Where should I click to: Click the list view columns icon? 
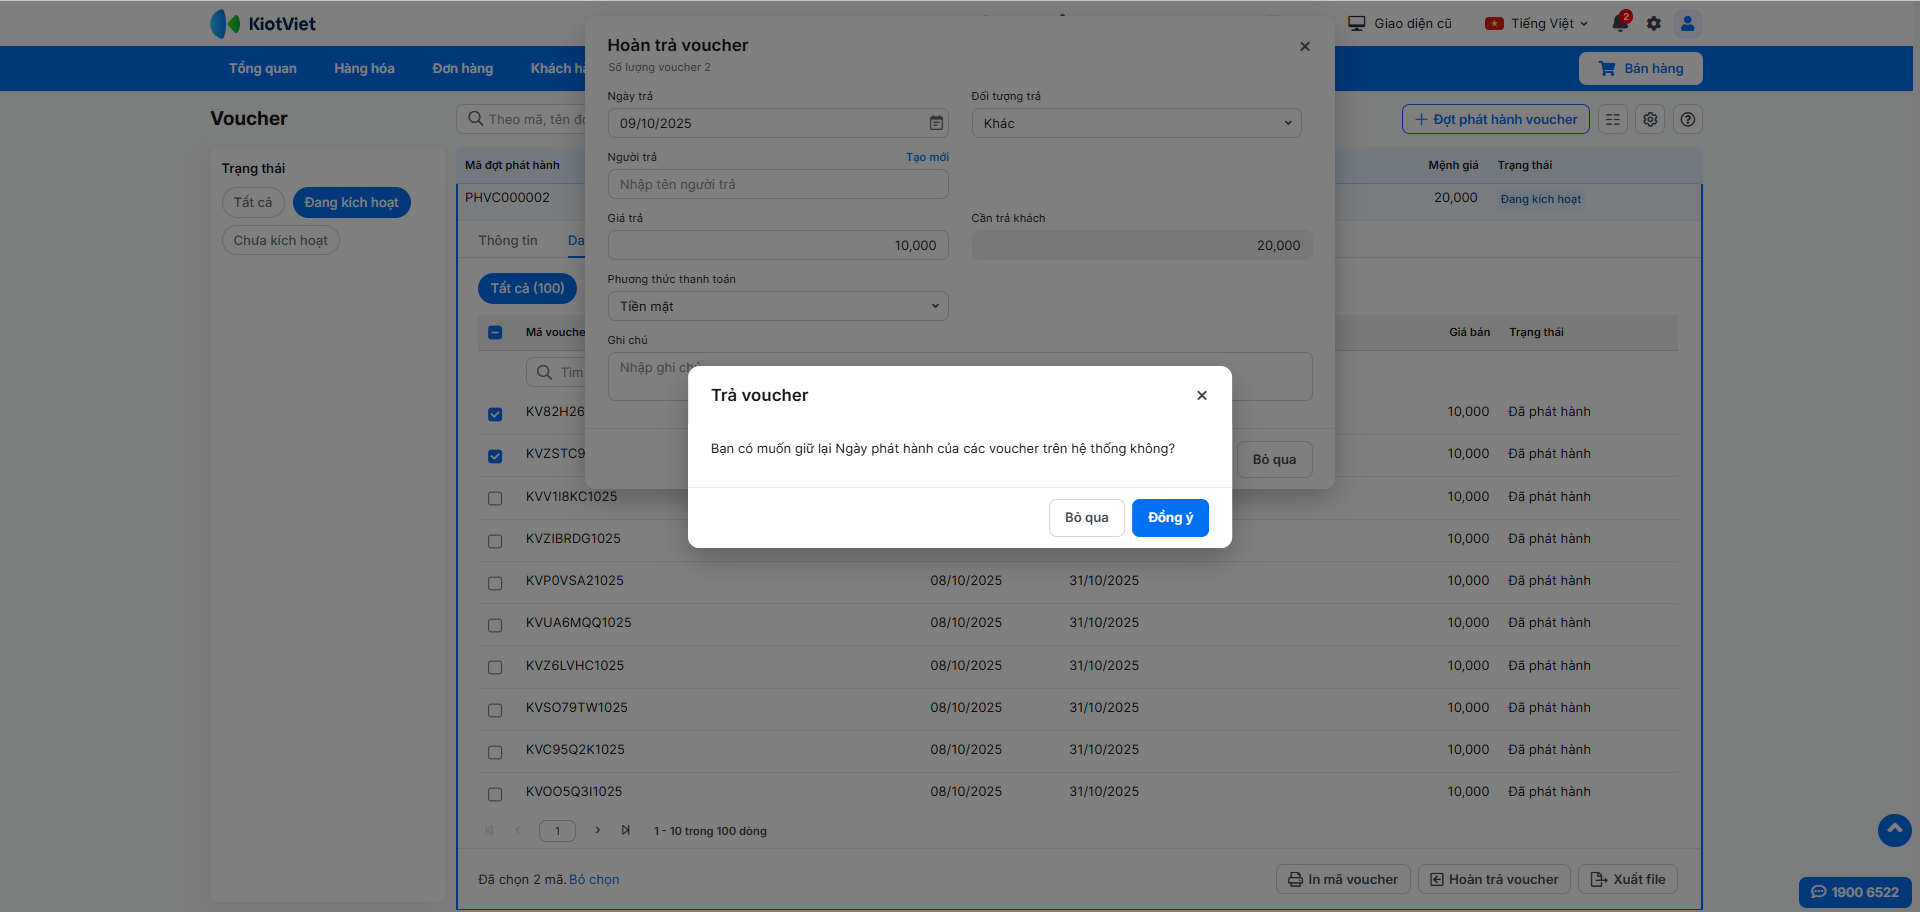1613,119
